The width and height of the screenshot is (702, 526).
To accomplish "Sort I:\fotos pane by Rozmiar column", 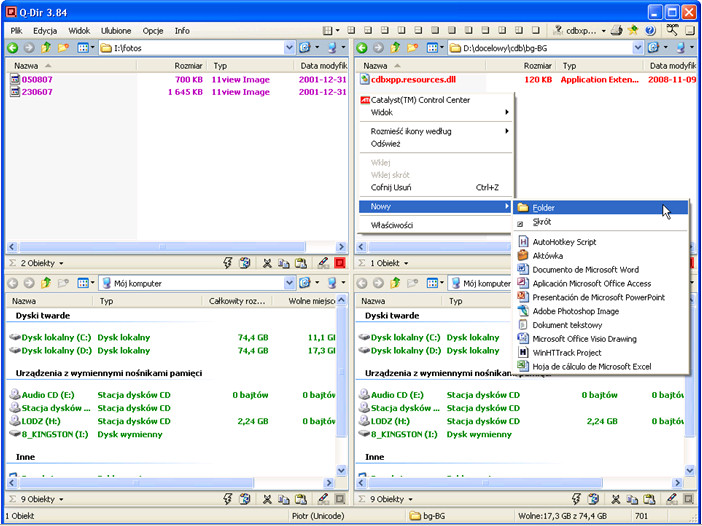I will pos(171,66).
